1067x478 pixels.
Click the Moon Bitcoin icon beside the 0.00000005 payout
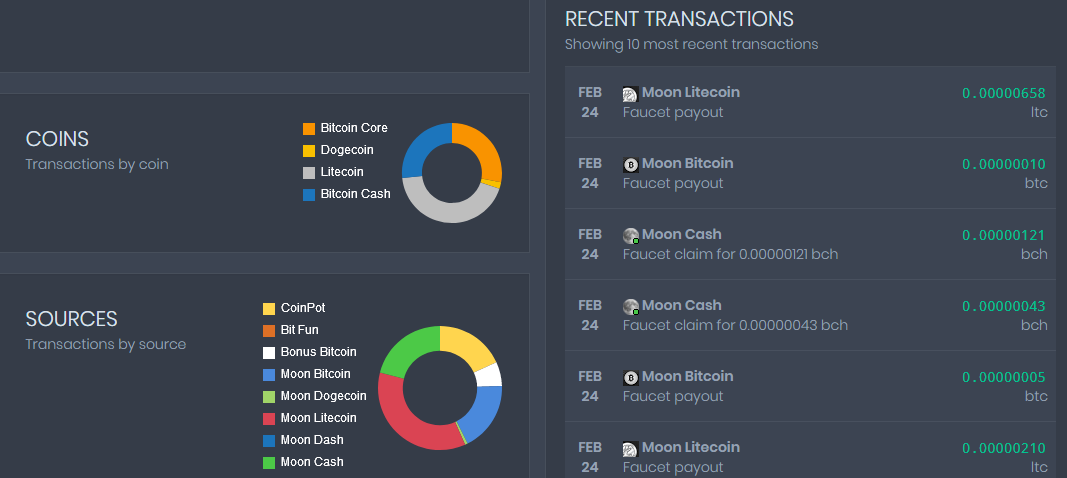[631, 378]
